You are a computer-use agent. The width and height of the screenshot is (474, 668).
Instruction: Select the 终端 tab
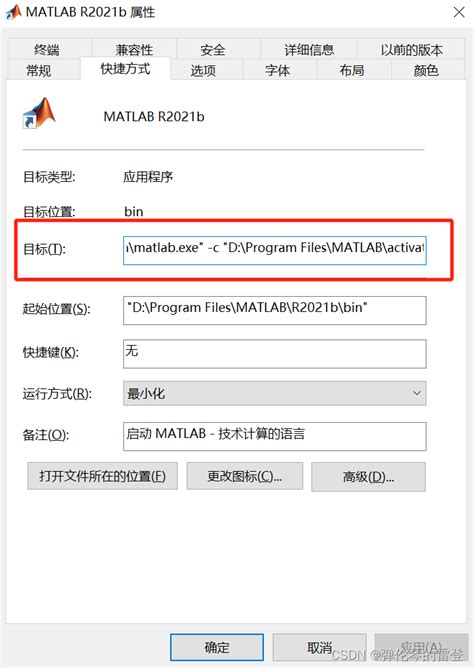pos(47,49)
